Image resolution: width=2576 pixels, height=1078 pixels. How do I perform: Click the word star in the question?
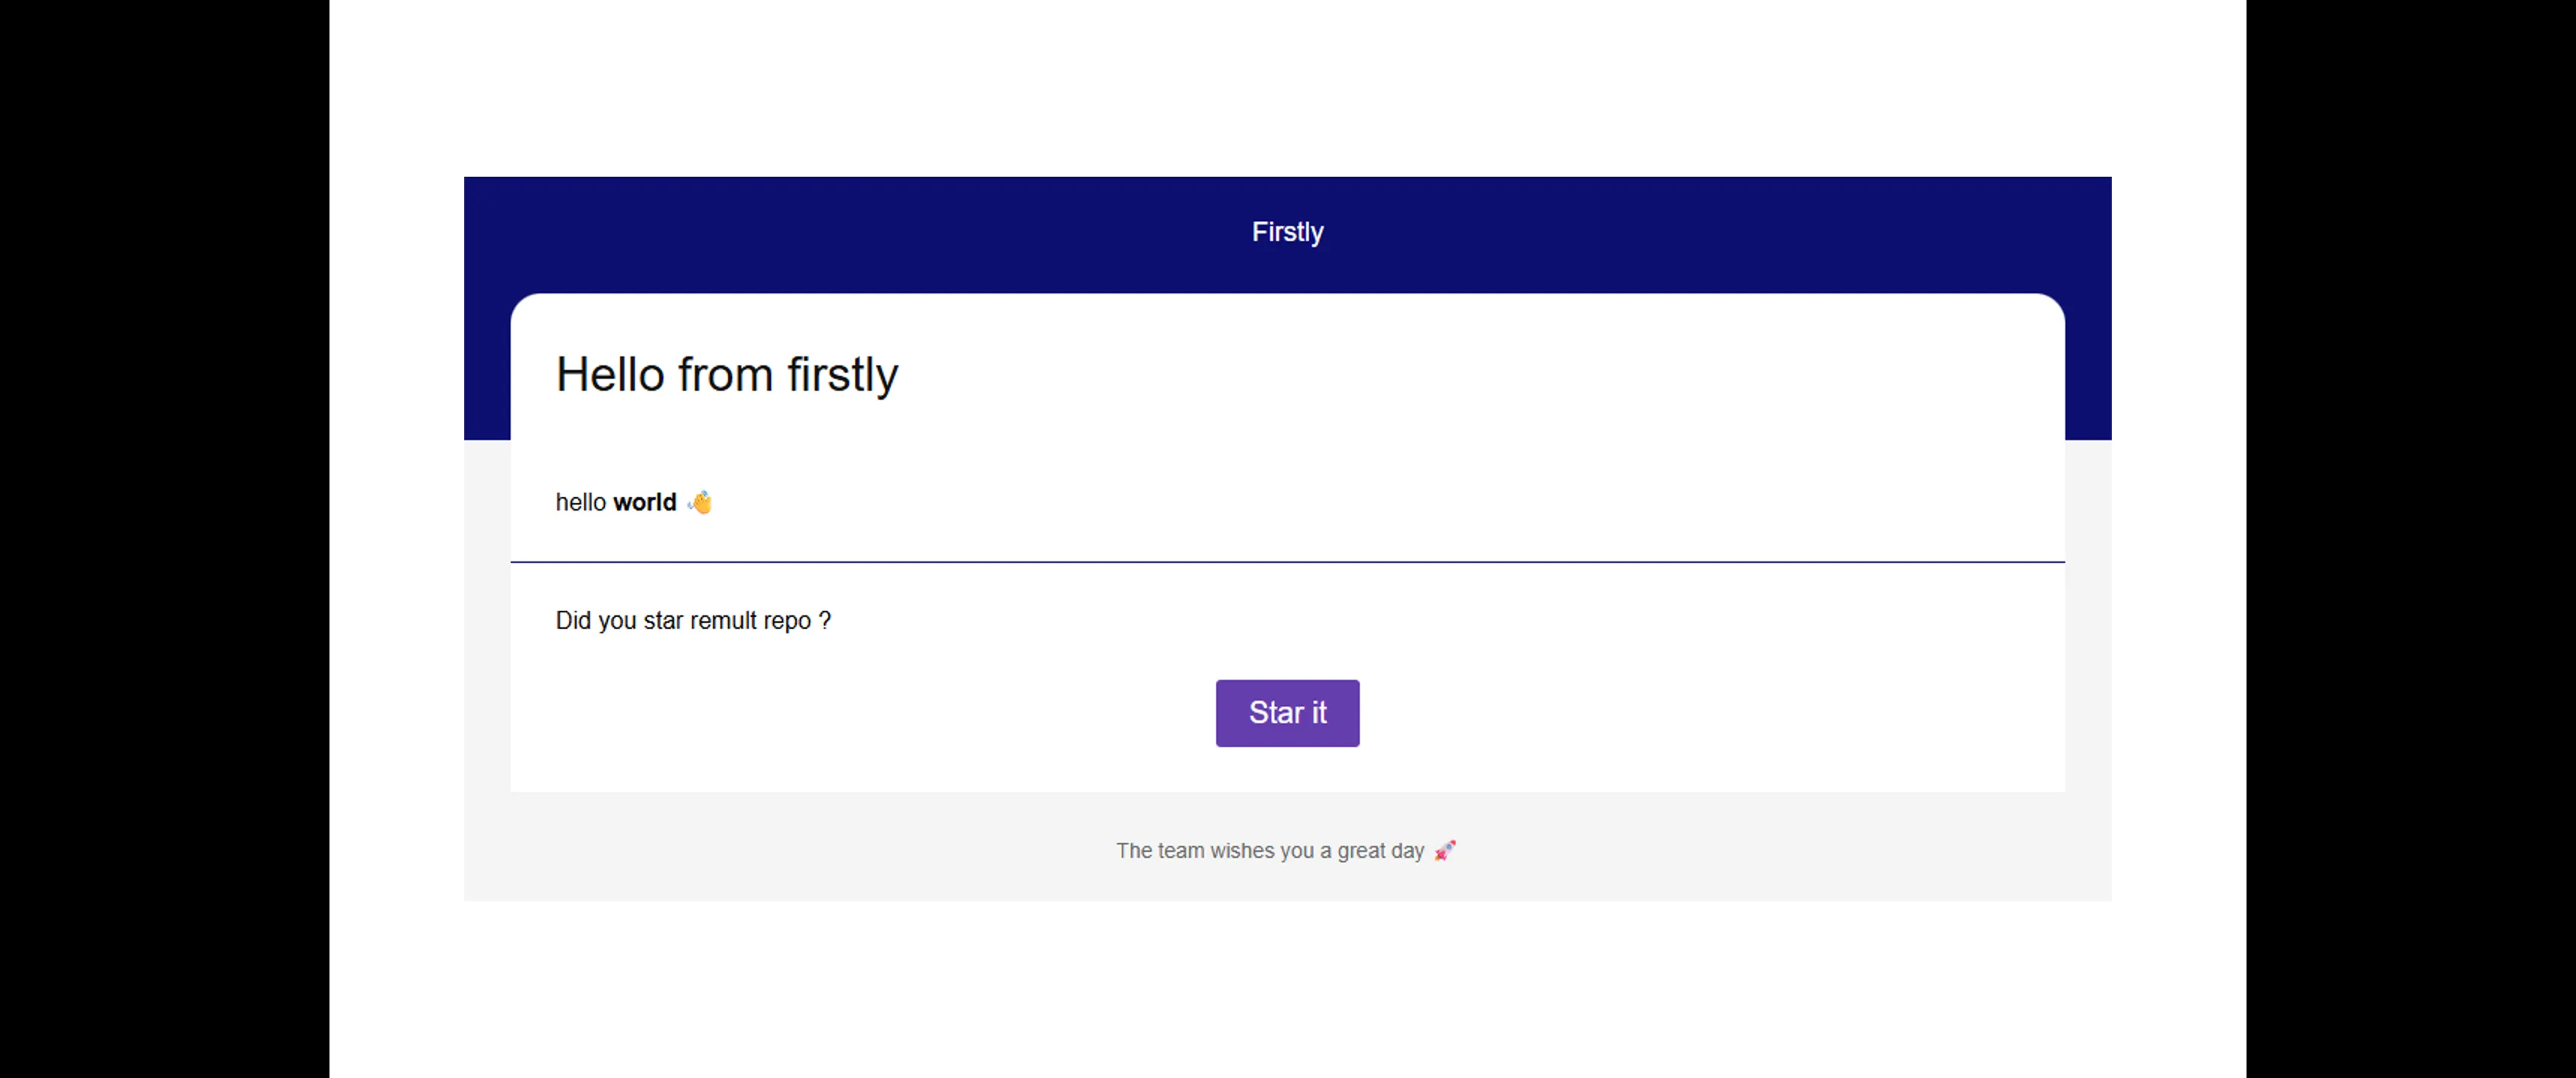click(x=663, y=621)
